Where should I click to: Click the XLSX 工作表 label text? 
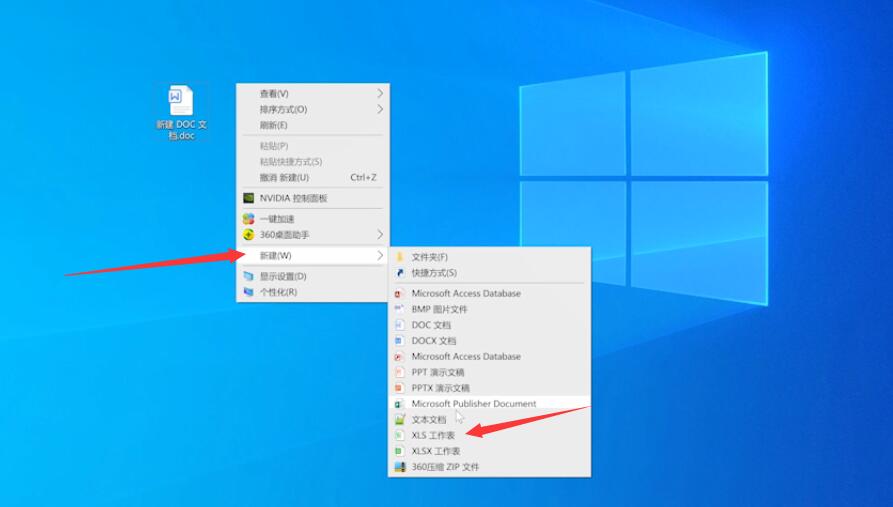436,451
